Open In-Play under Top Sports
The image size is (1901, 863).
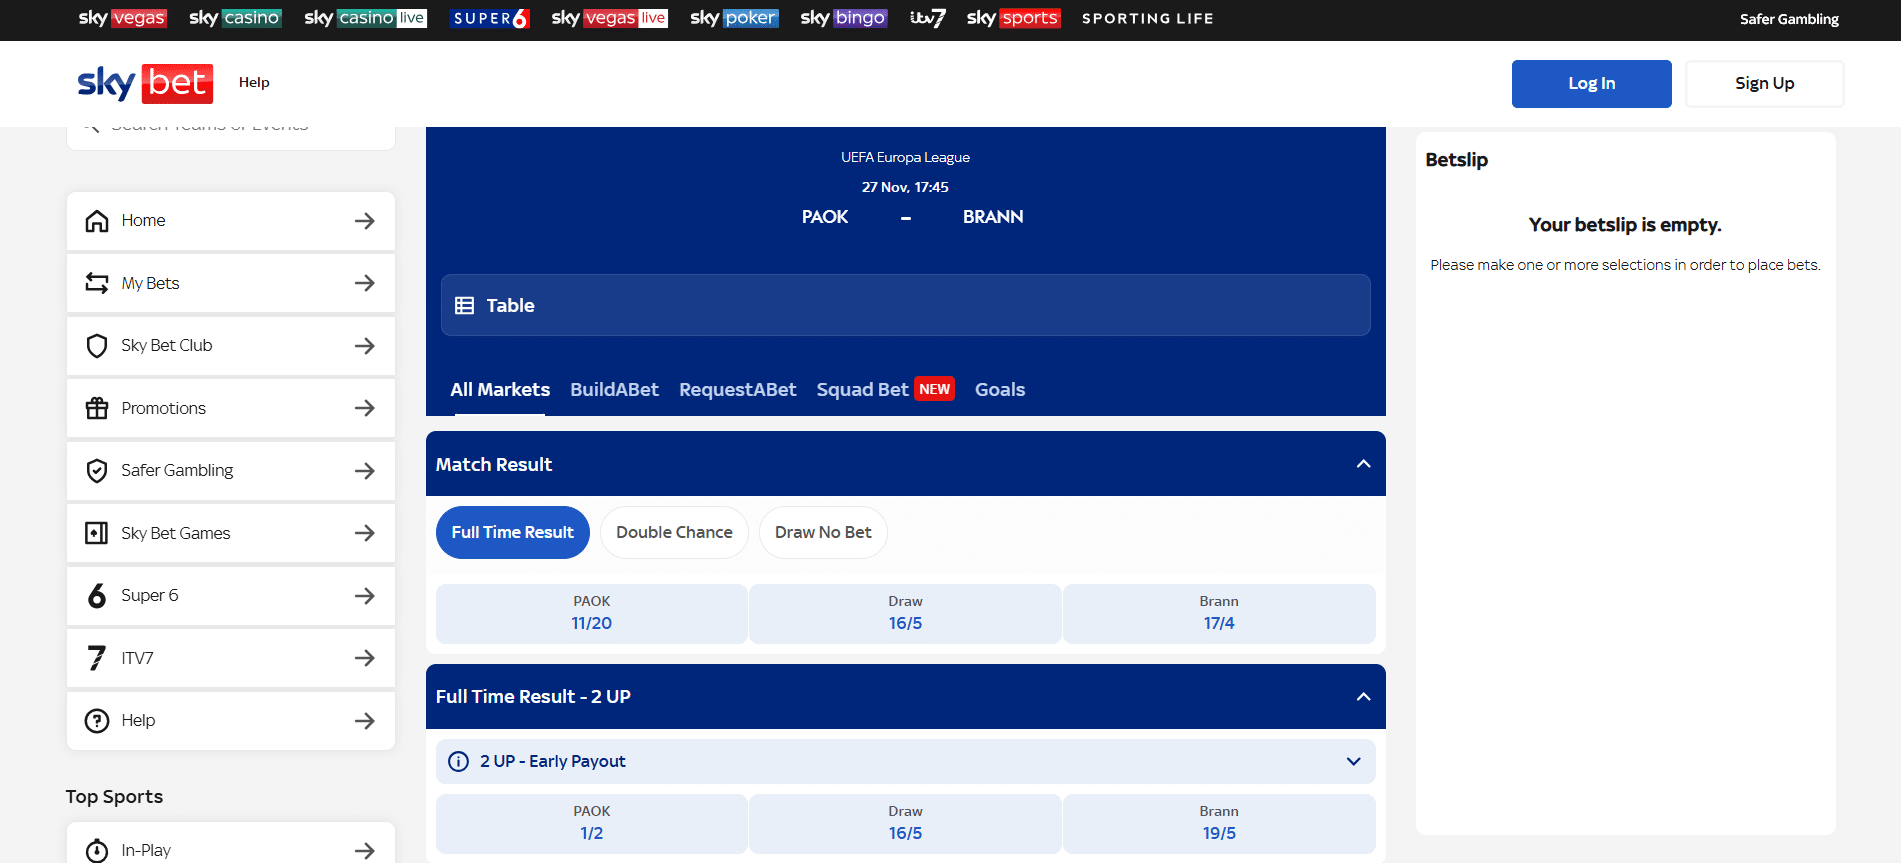point(231,843)
